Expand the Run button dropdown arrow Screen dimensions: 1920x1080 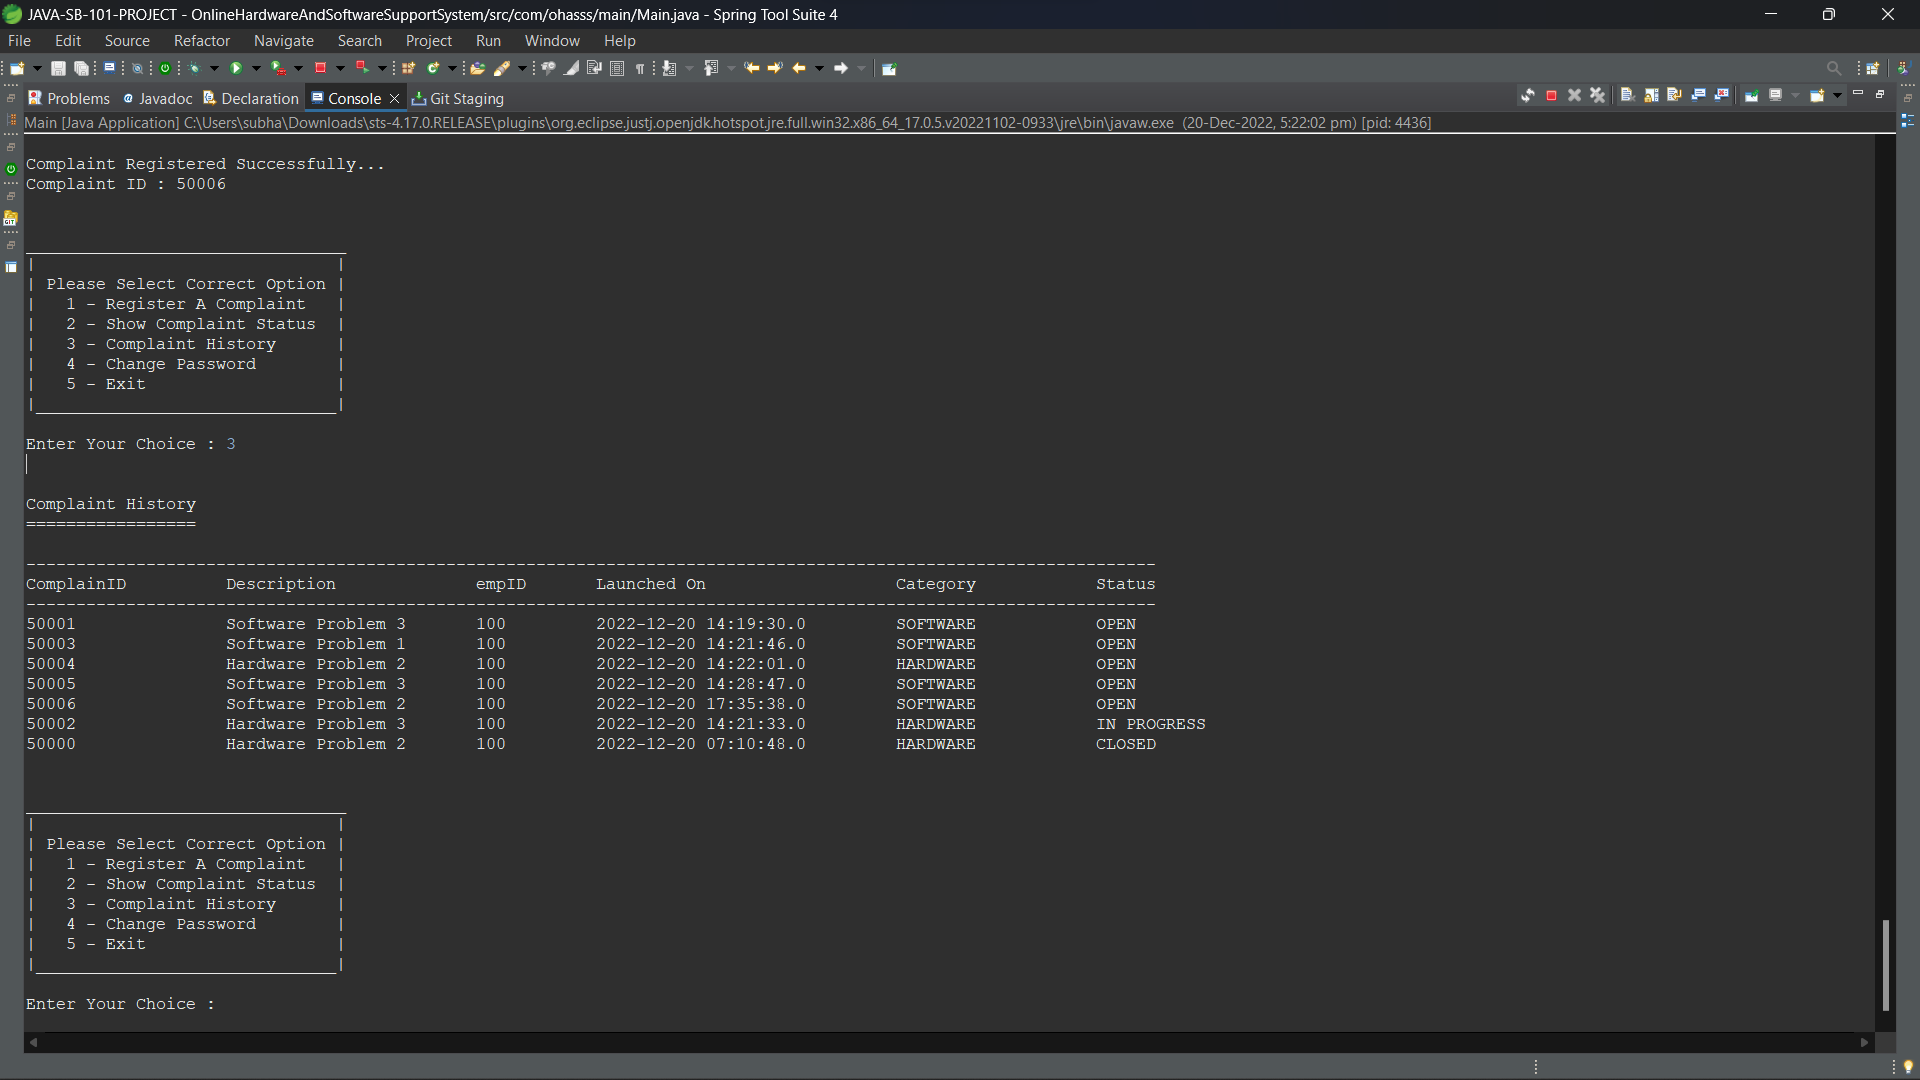click(x=256, y=69)
